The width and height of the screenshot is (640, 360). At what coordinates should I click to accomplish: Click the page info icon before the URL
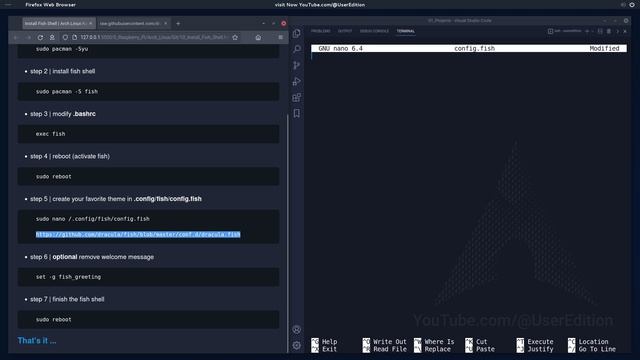click(75, 38)
